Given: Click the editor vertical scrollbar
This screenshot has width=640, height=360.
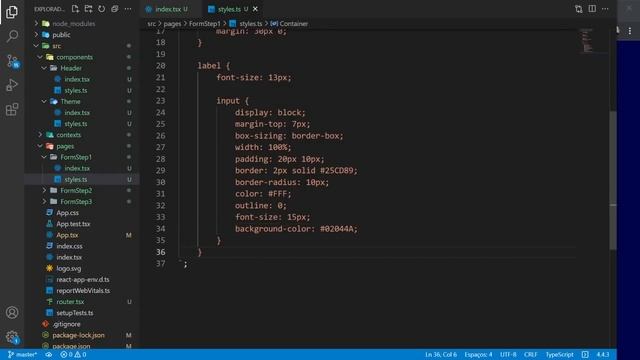Looking at the screenshot, I should [613, 180].
